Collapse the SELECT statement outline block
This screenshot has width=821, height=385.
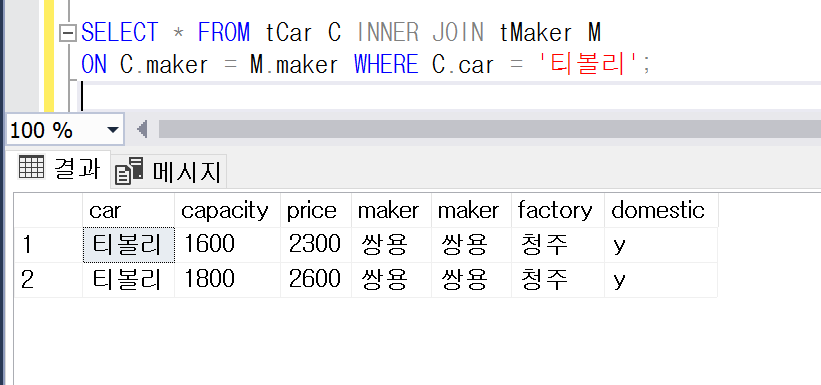68,34
